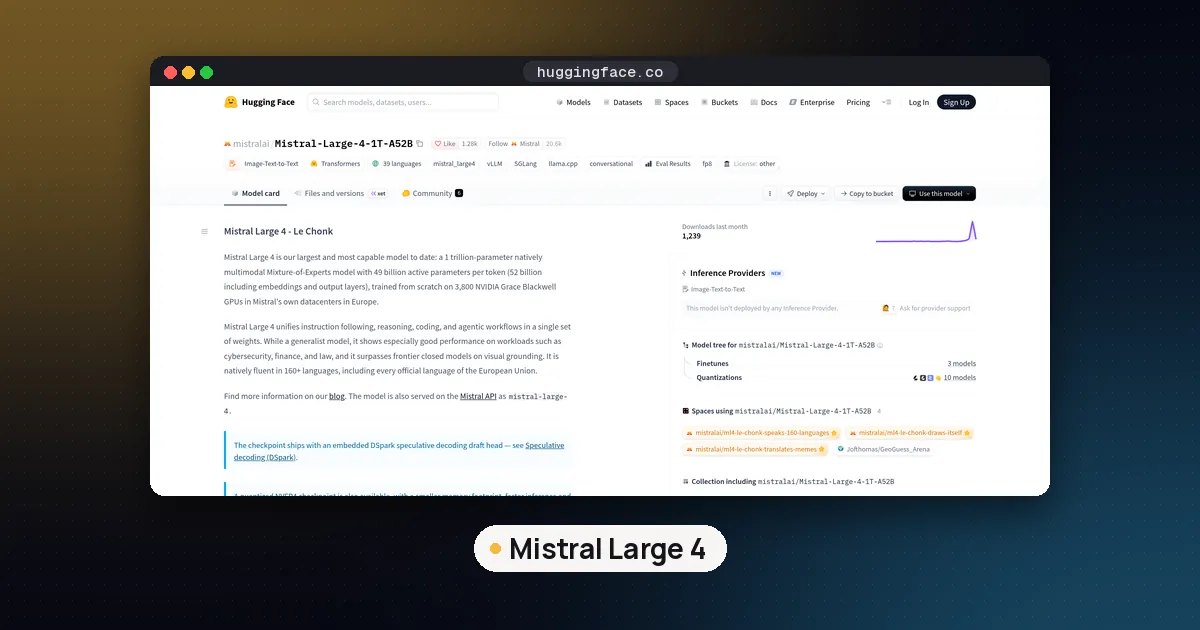Open the 1.28k likes count
The image size is (1200, 630).
click(x=469, y=144)
